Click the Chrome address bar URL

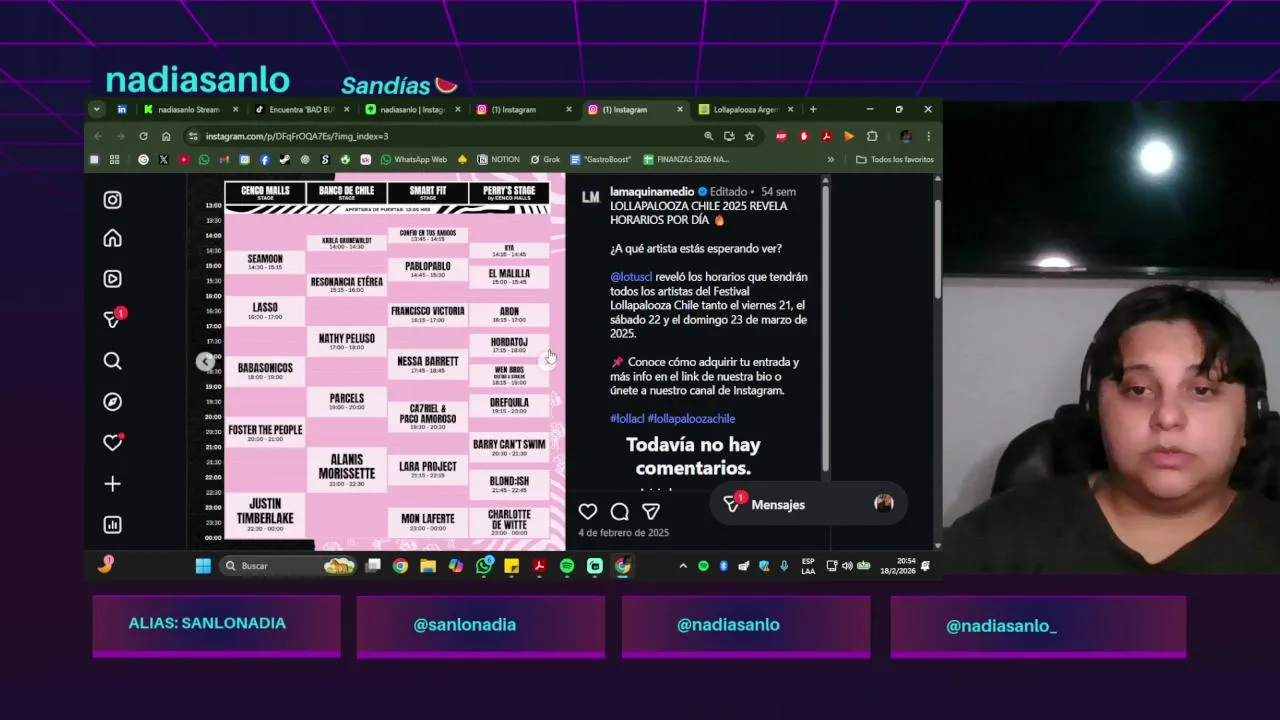(x=297, y=136)
